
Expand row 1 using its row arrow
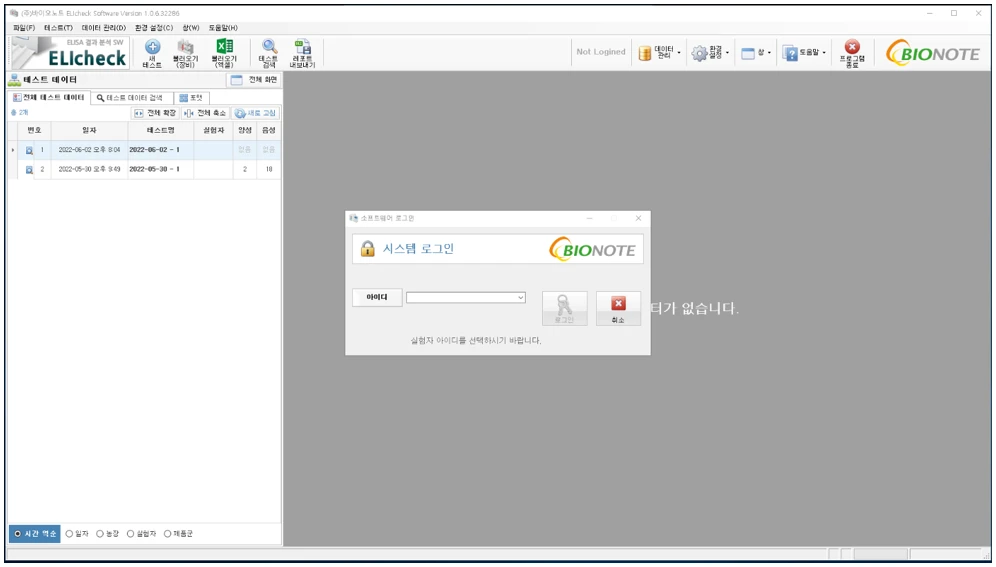coord(13,150)
